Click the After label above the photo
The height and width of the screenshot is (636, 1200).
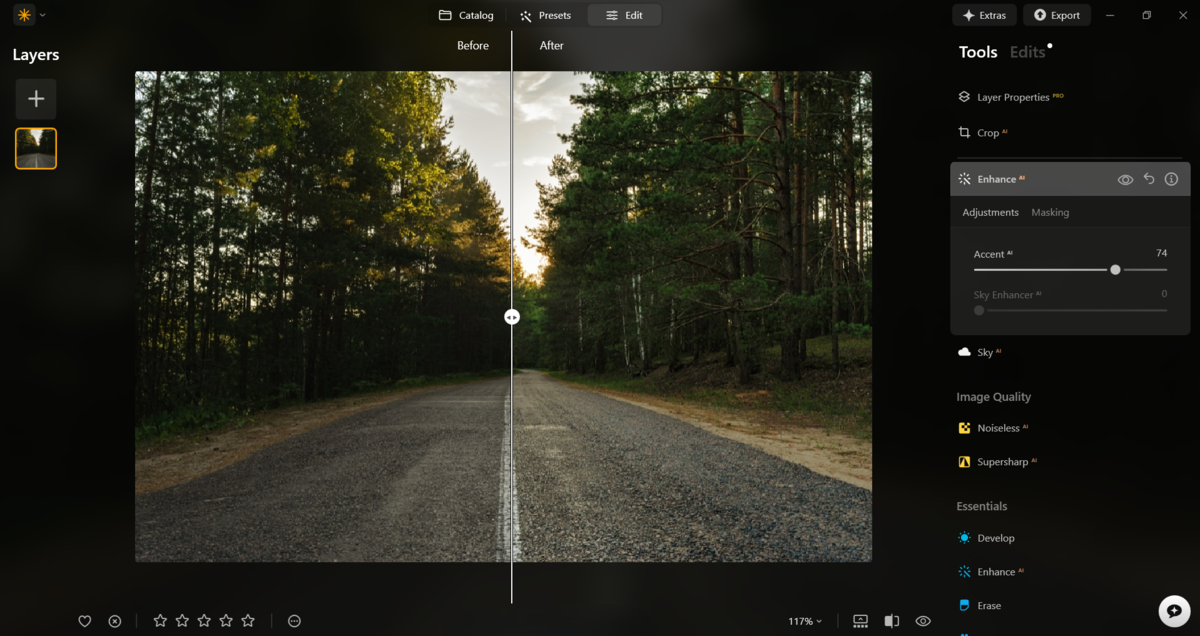click(552, 46)
